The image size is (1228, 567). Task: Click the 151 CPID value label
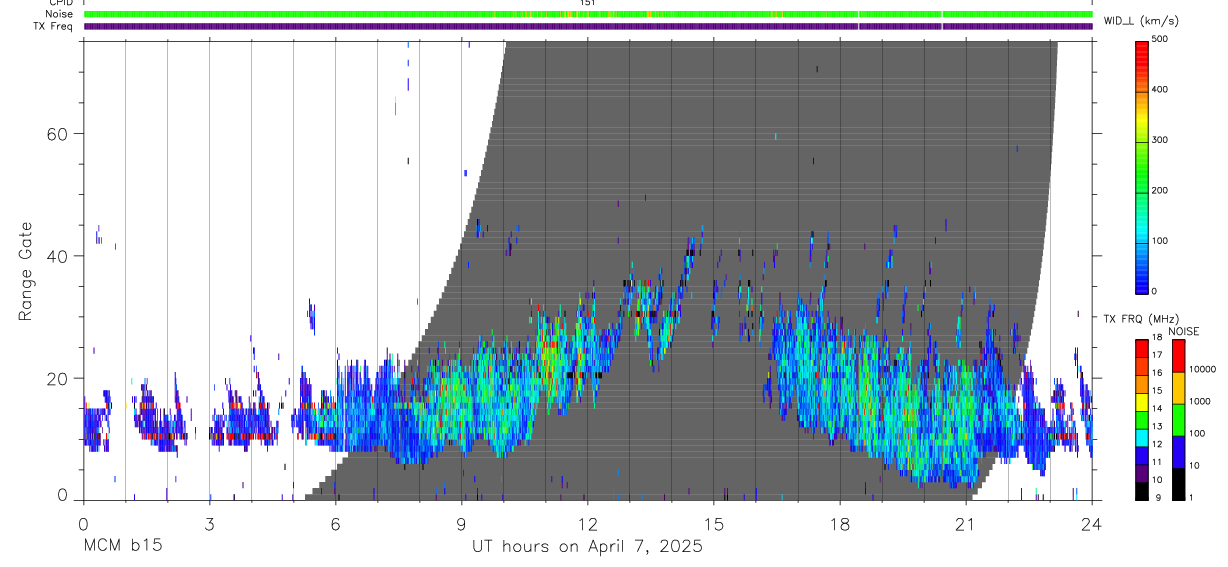pyautogui.click(x=588, y=3)
